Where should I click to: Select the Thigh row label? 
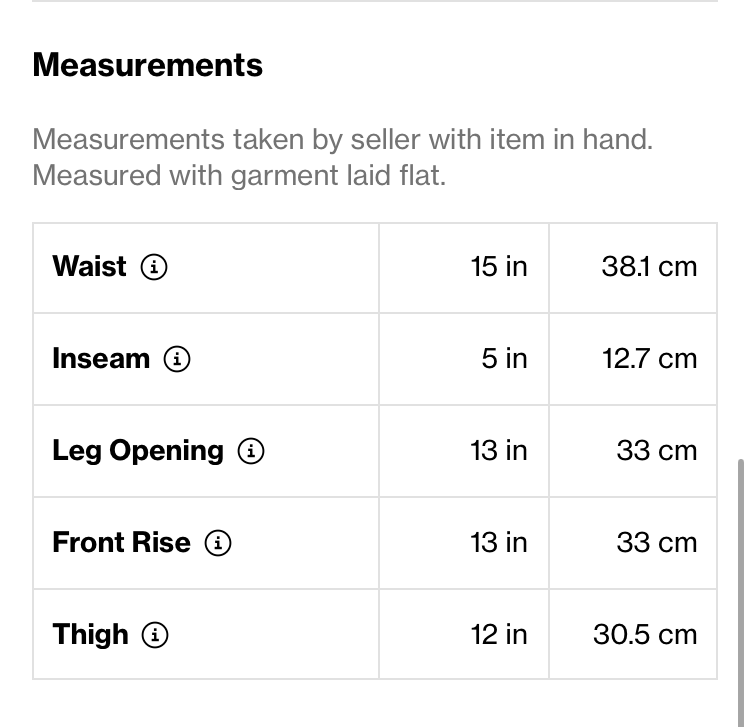(x=90, y=635)
